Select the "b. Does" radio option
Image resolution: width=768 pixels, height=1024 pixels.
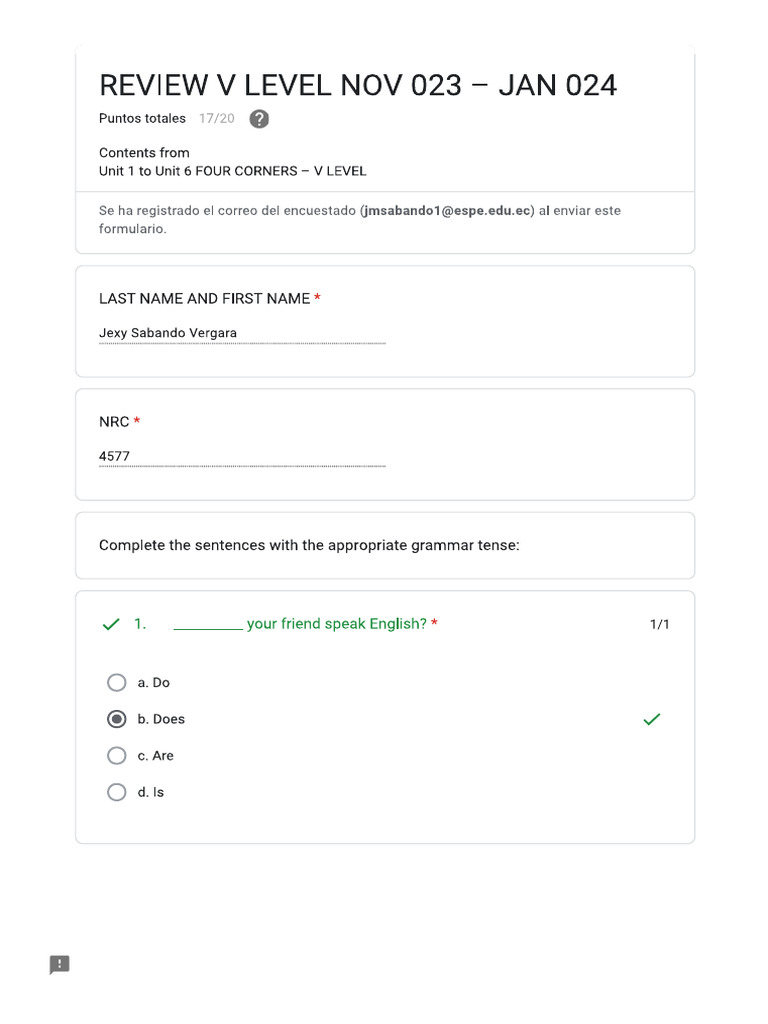[117, 719]
